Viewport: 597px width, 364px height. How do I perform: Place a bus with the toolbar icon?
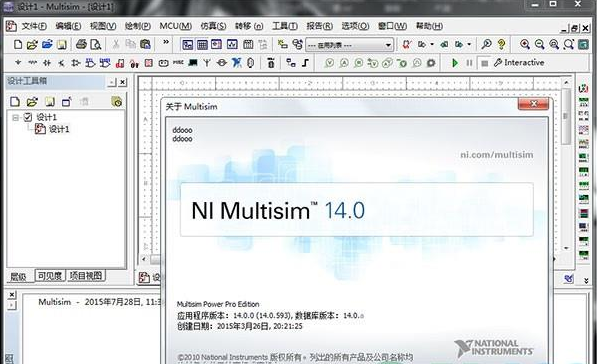pyautogui.click(x=305, y=63)
